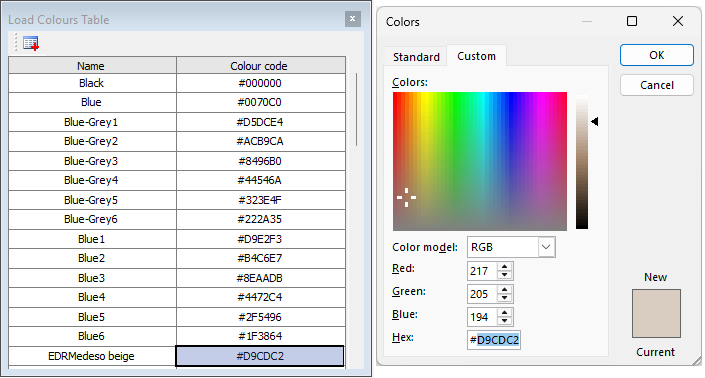The image size is (705, 378).
Task: Click the Cancel button
Action: [656, 85]
